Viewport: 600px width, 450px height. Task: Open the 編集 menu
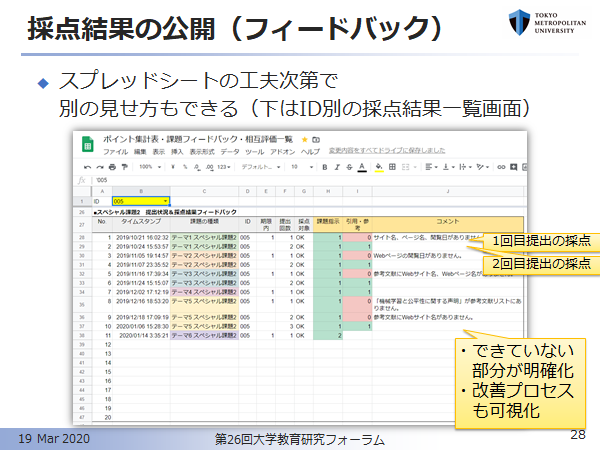tap(140, 152)
